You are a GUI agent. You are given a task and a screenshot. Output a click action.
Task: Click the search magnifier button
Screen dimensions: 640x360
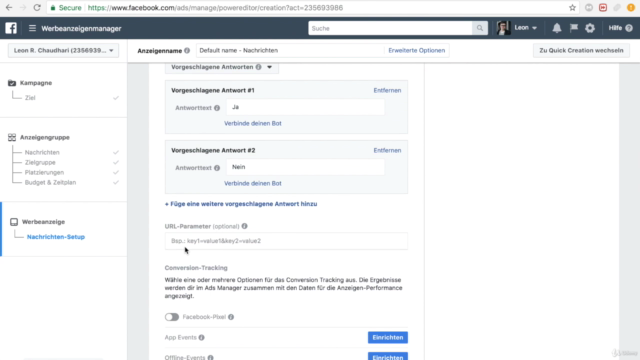click(x=480, y=28)
